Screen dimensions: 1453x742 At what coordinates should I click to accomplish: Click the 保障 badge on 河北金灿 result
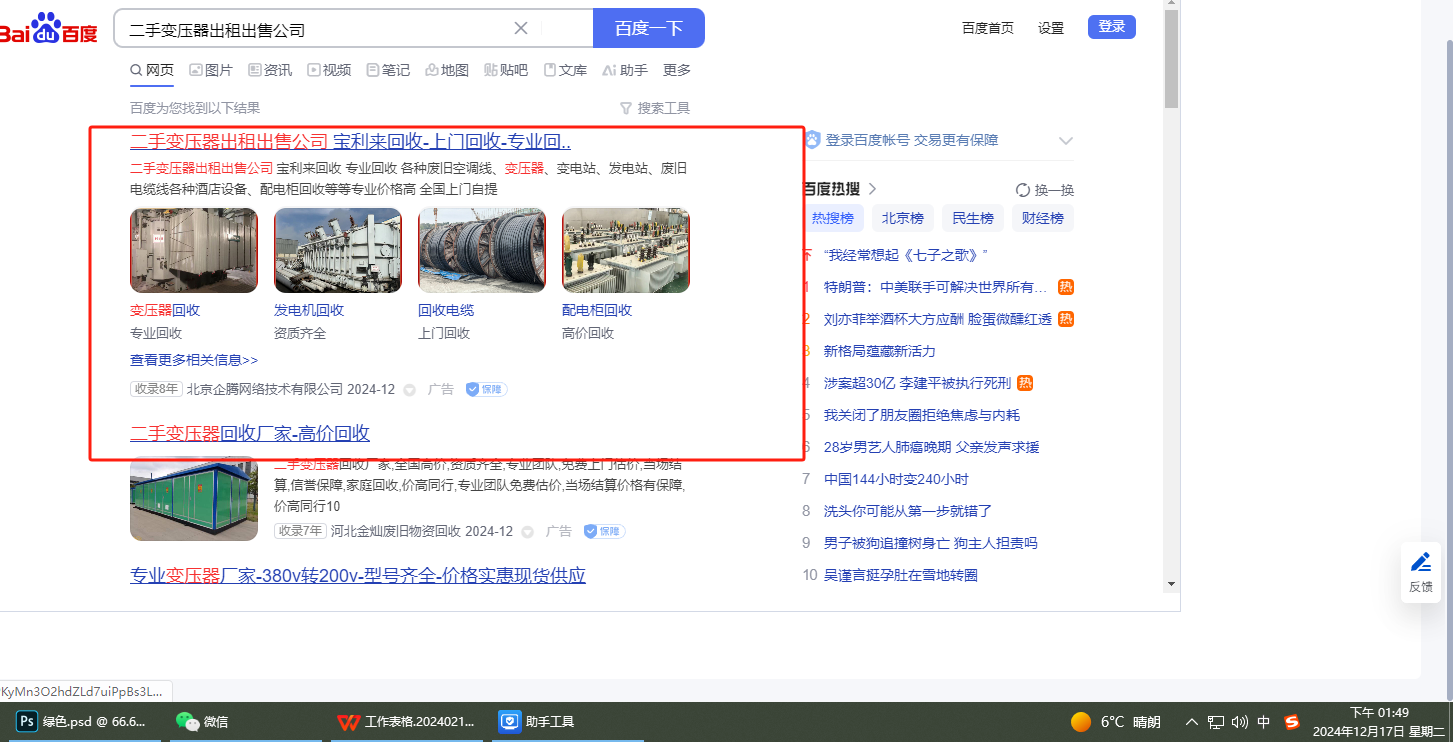click(x=604, y=531)
